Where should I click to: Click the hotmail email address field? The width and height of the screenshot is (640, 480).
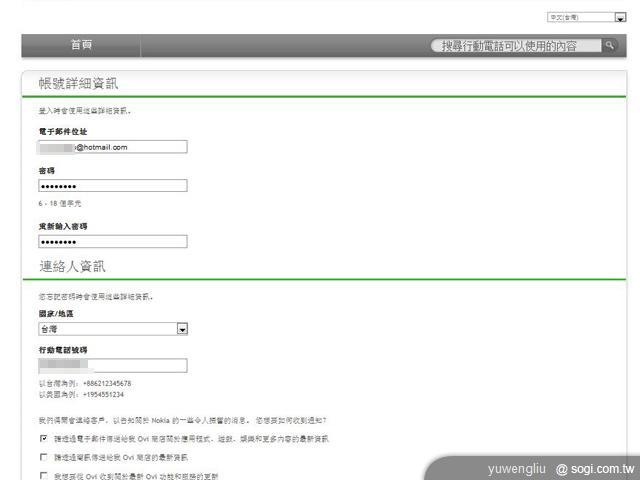(113, 147)
